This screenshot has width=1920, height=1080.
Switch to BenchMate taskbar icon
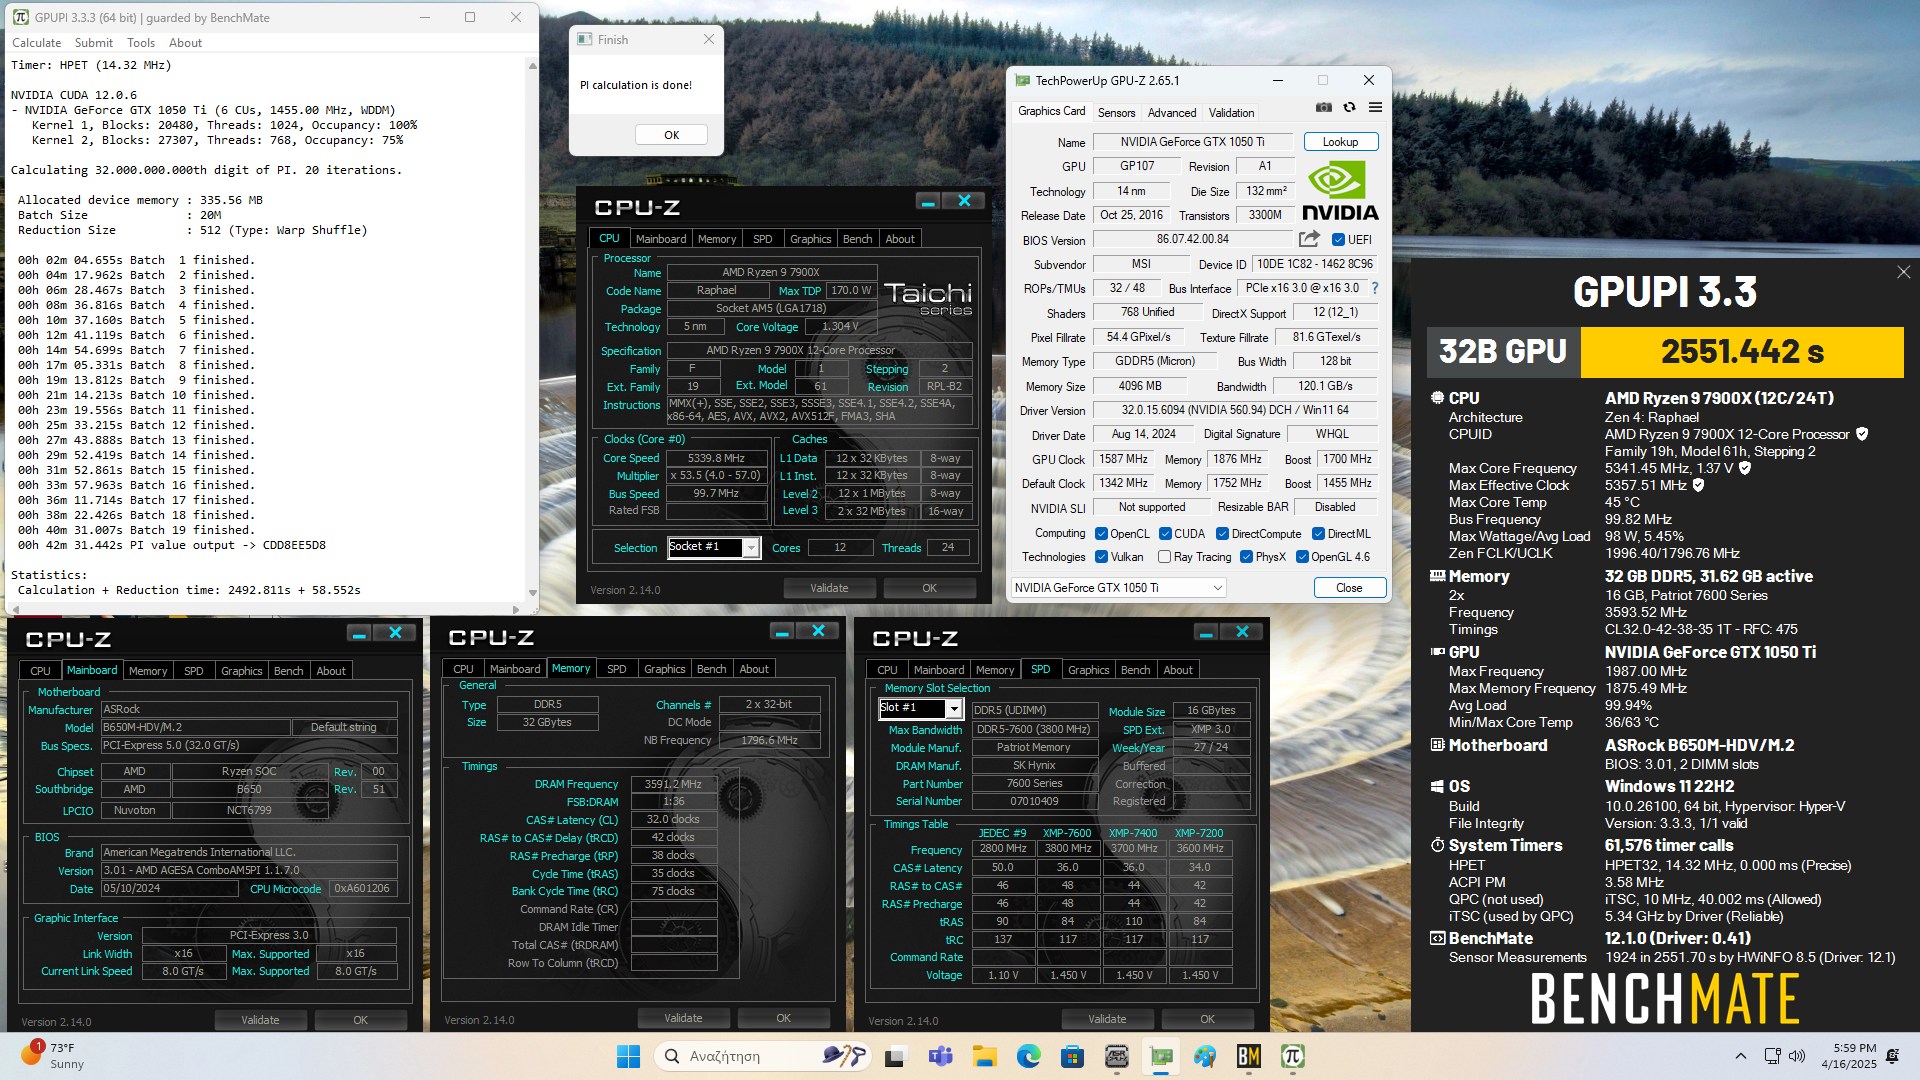pyautogui.click(x=1248, y=1056)
